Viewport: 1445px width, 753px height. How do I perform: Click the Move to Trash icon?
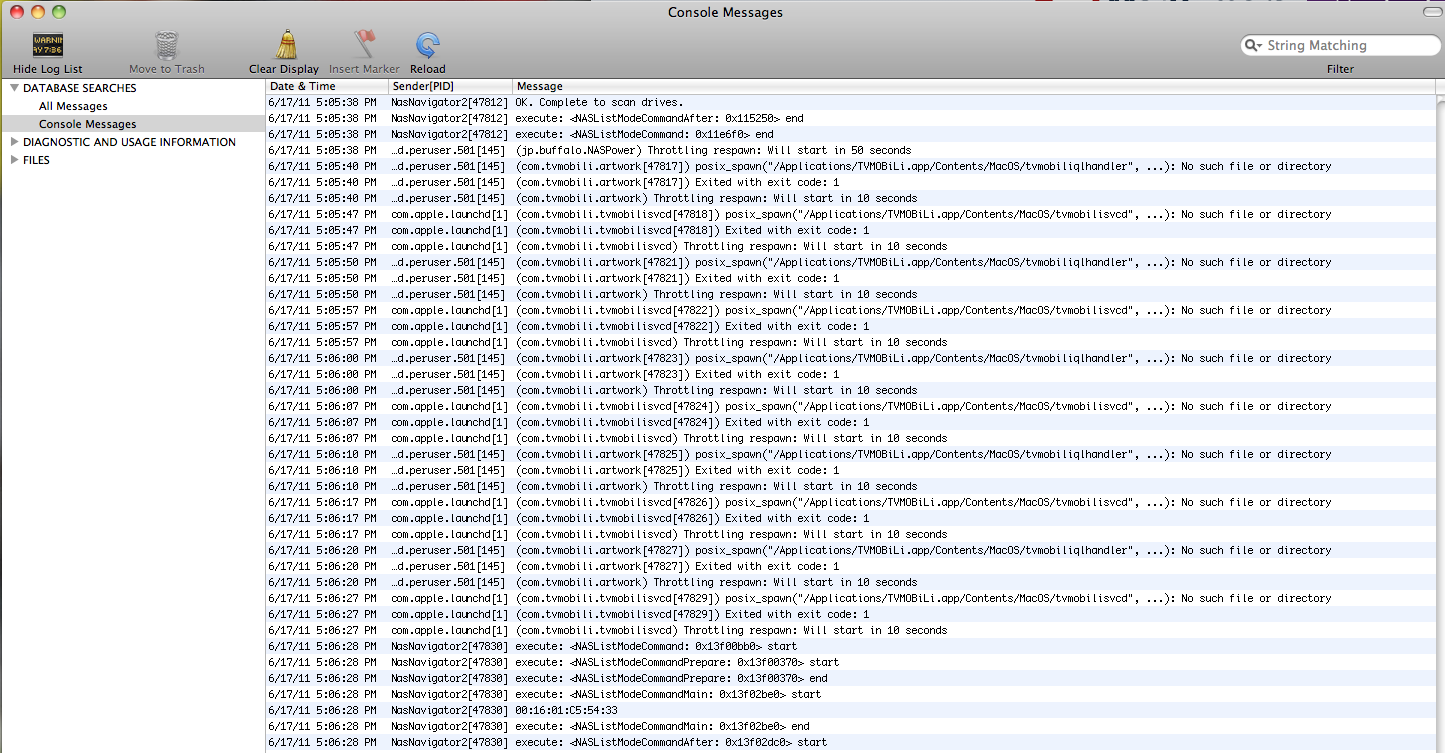tap(166, 46)
